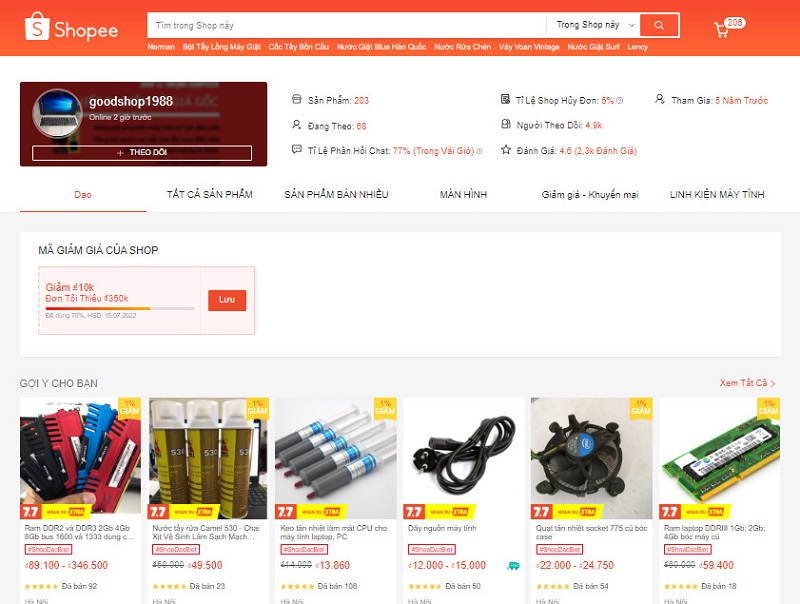Click the Nước Rửa Chén suggested search link
The width and height of the screenshot is (800, 604).
pos(462,46)
